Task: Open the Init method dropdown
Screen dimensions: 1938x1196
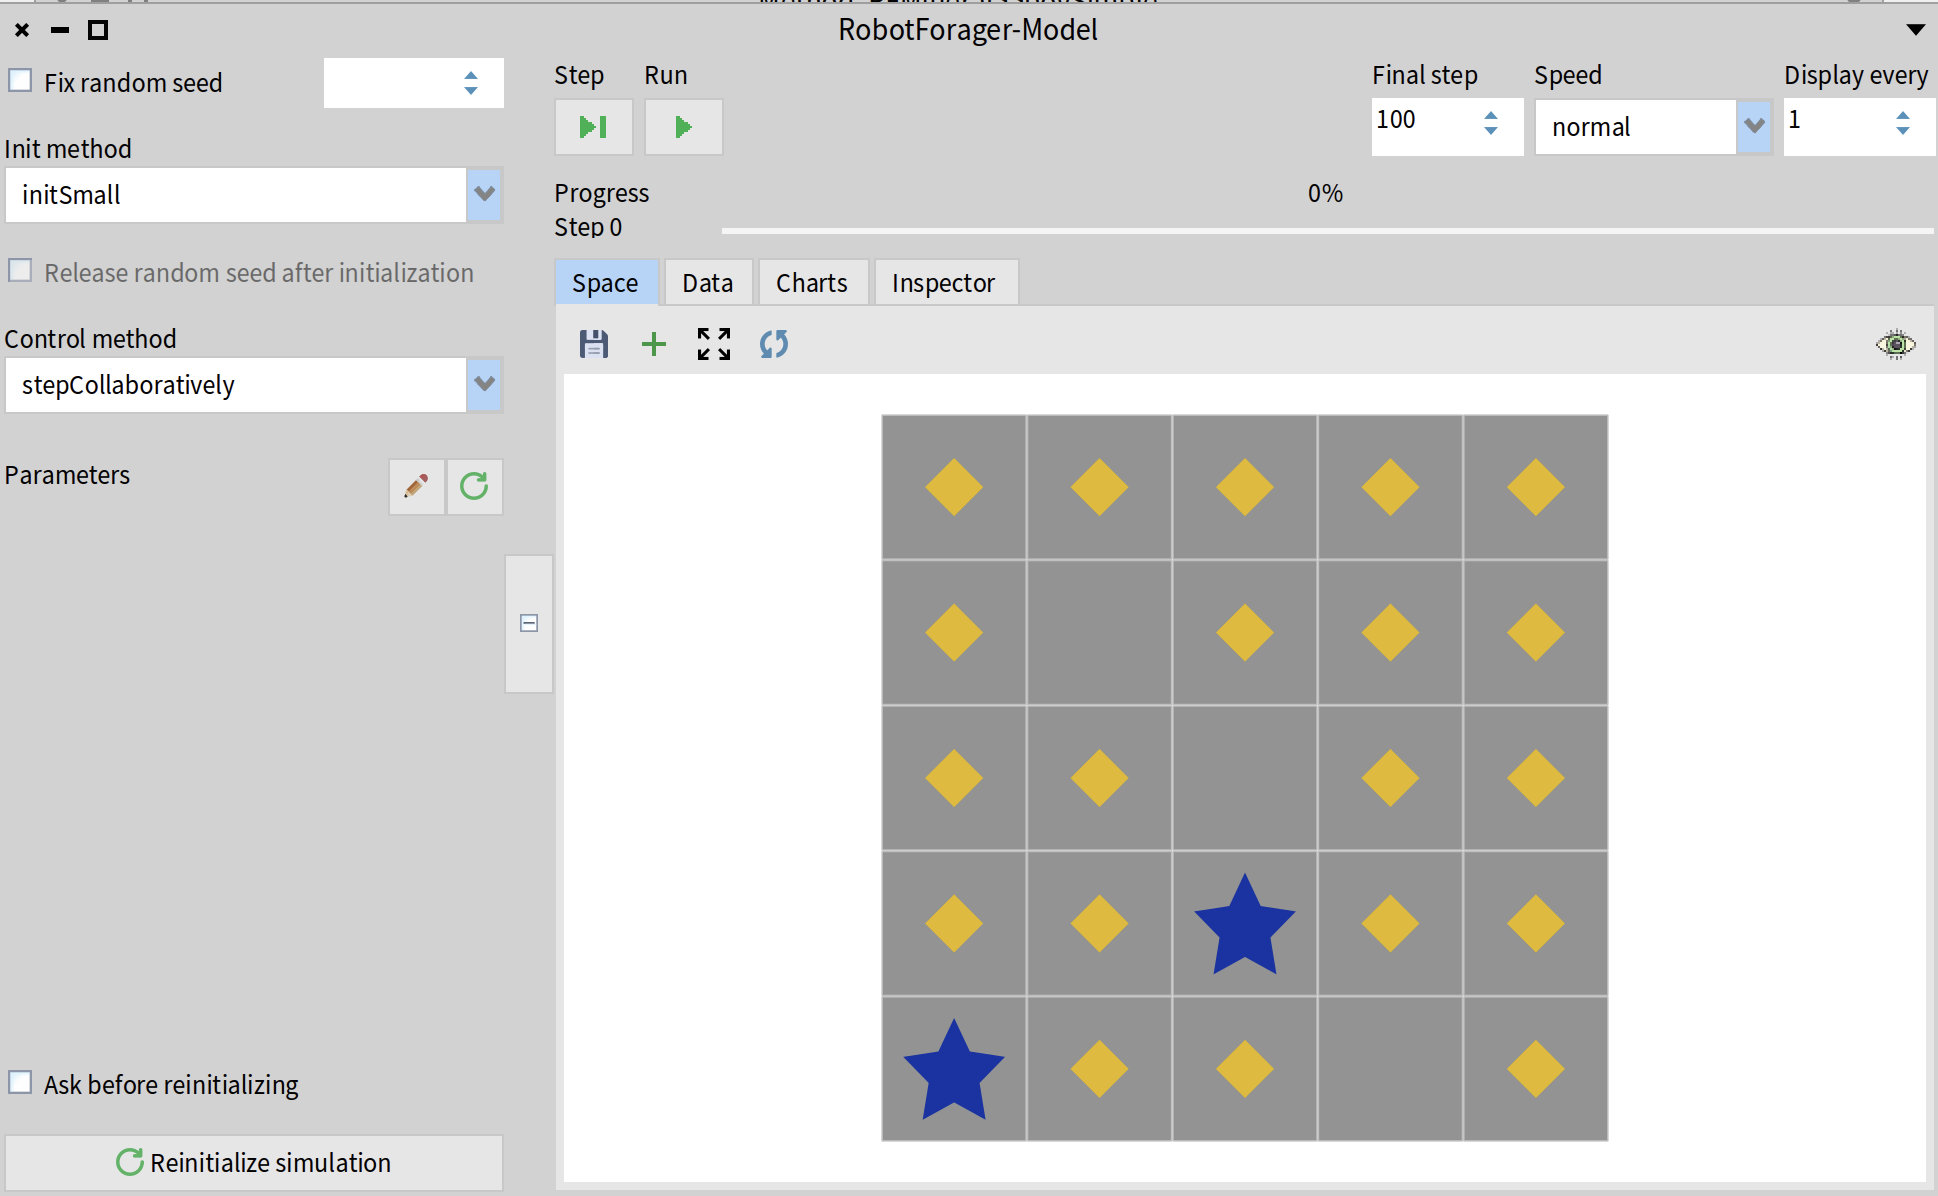Action: 484,194
